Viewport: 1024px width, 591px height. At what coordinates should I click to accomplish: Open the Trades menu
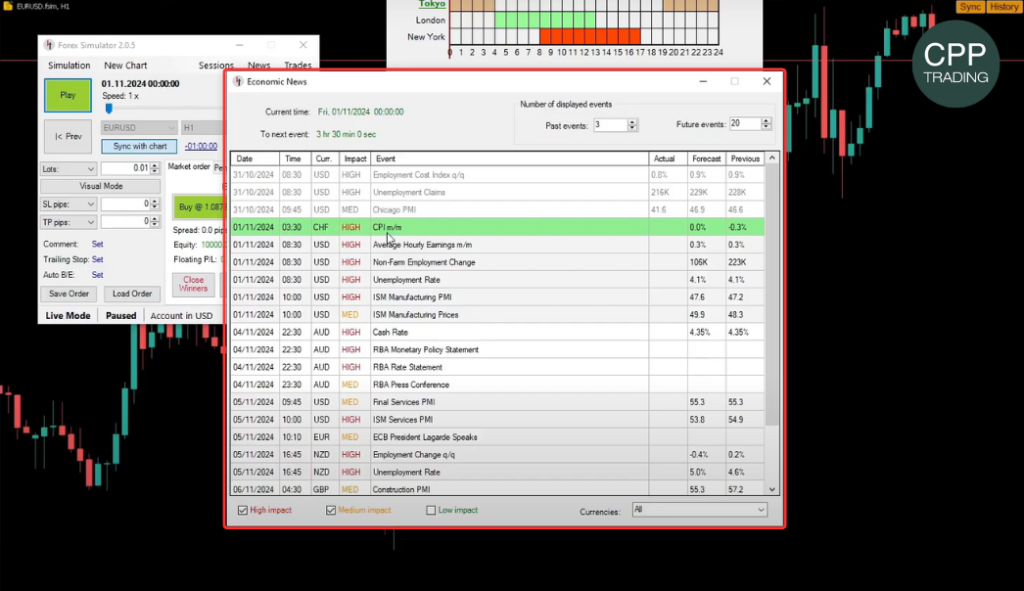297,65
